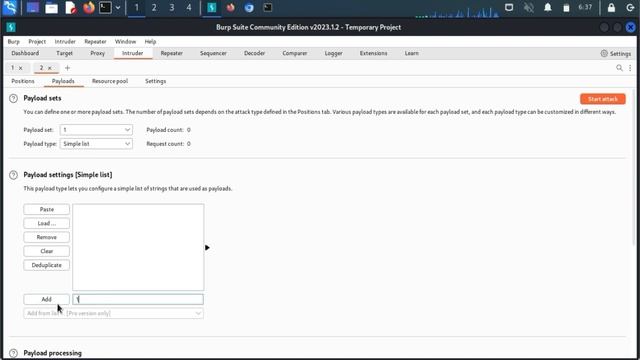Switch to the Logger tab
Image resolution: width=640 pixels, height=360 pixels.
pos(333,53)
